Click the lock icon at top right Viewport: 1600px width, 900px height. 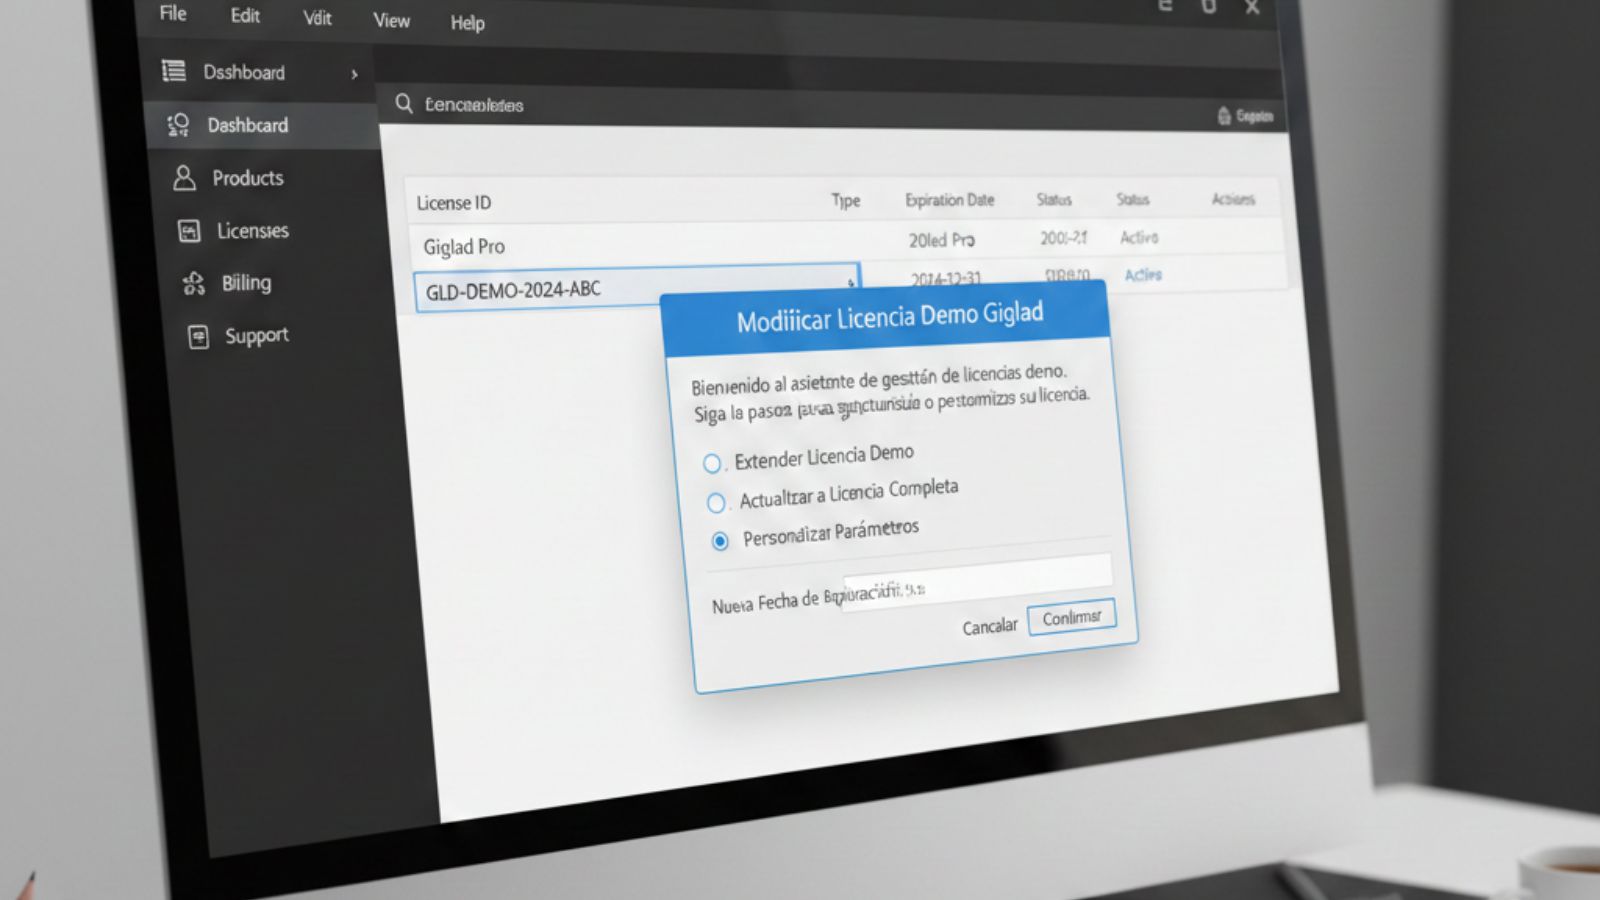click(1224, 116)
